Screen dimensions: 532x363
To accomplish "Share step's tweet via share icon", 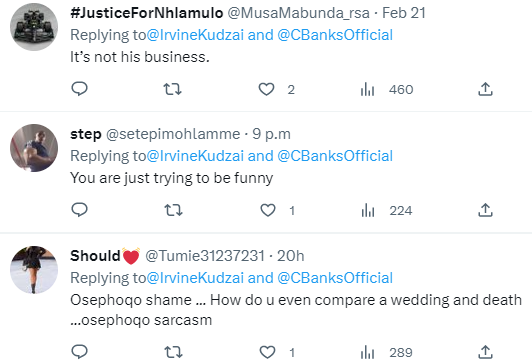I will point(485,210).
